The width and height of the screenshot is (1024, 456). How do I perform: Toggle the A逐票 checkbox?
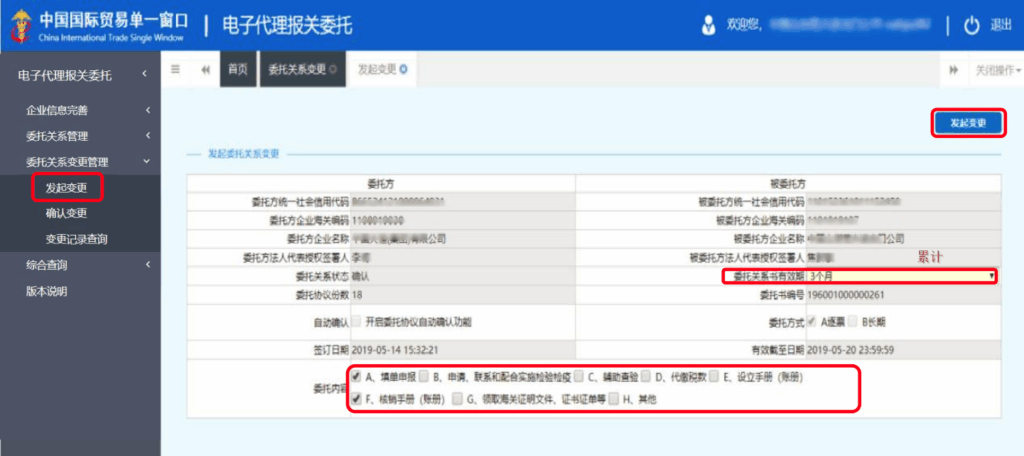[x=812, y=321]
